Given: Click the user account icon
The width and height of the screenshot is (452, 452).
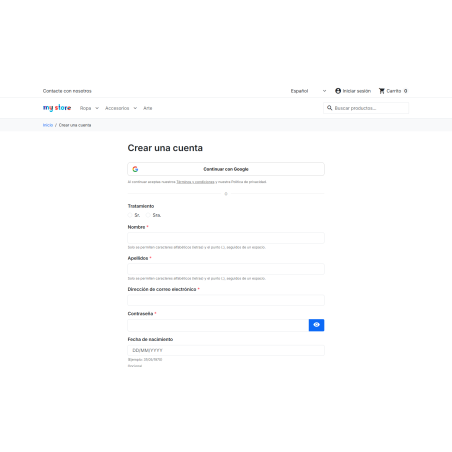Looking at the screenshot, I should coord(338,91).
